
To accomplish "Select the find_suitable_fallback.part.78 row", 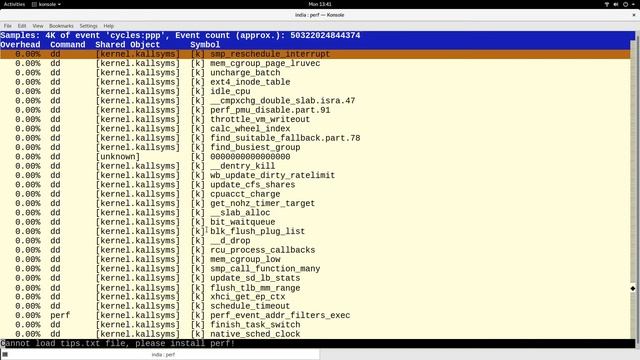I will pos(315,138).
